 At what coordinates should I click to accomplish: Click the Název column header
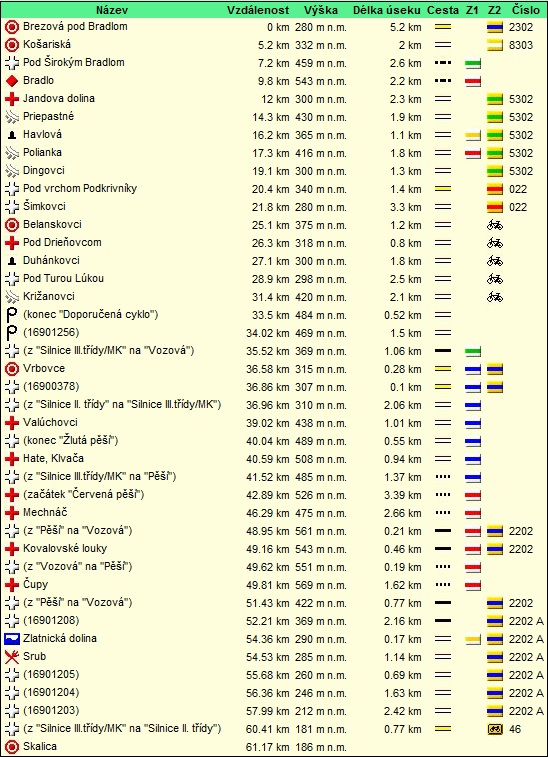[112, 10]
